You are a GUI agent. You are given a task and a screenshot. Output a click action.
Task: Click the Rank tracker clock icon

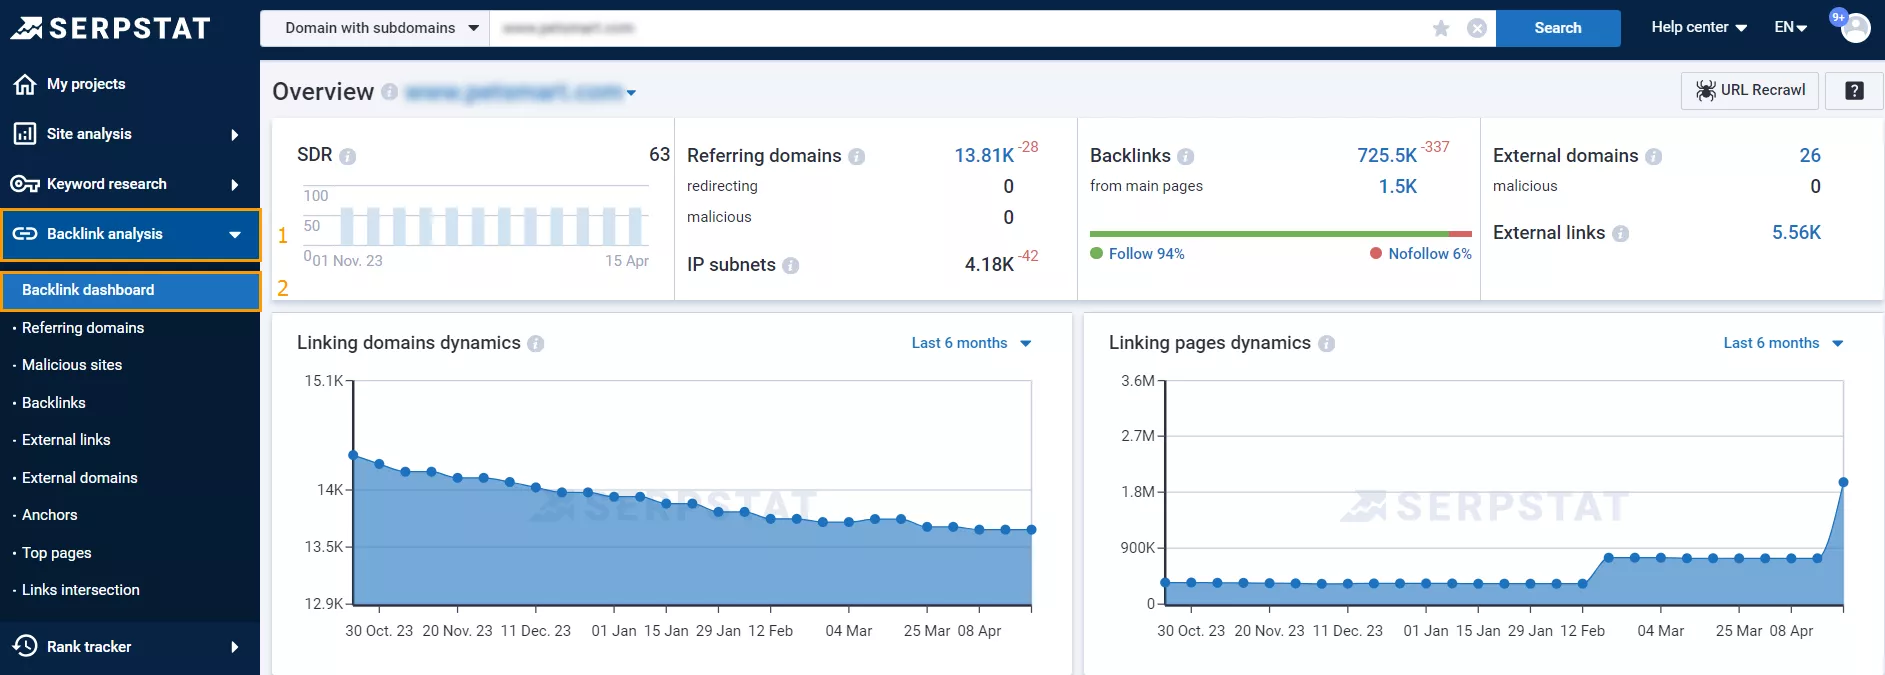point(25,646)
